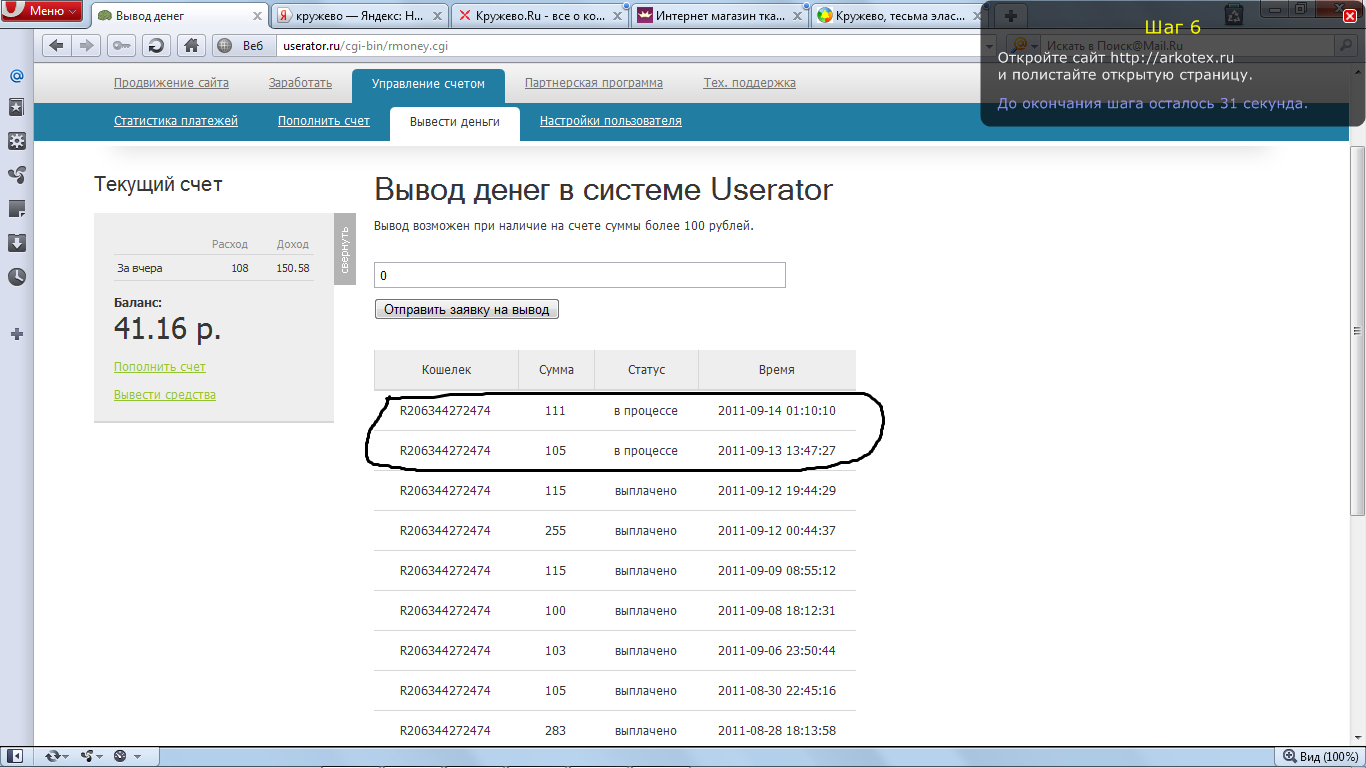Collapse the balance panel via свернуть

(345, 249)
